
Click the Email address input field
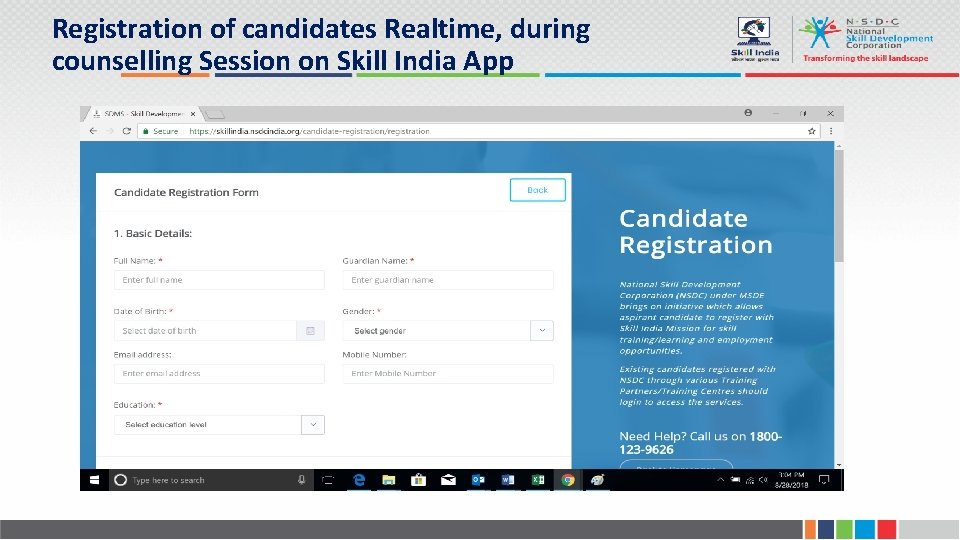pyautogui.click(x=219, y=373)
